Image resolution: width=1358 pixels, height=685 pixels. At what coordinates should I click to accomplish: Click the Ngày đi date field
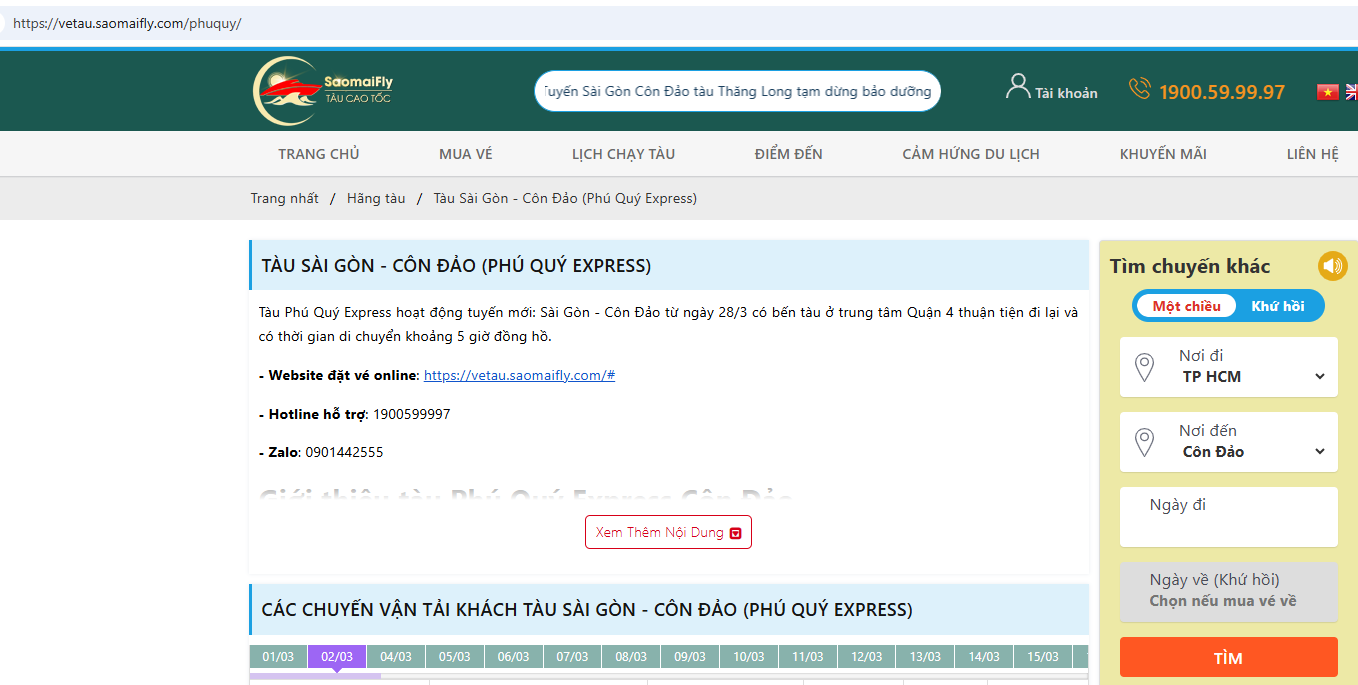coord(1228,516)
